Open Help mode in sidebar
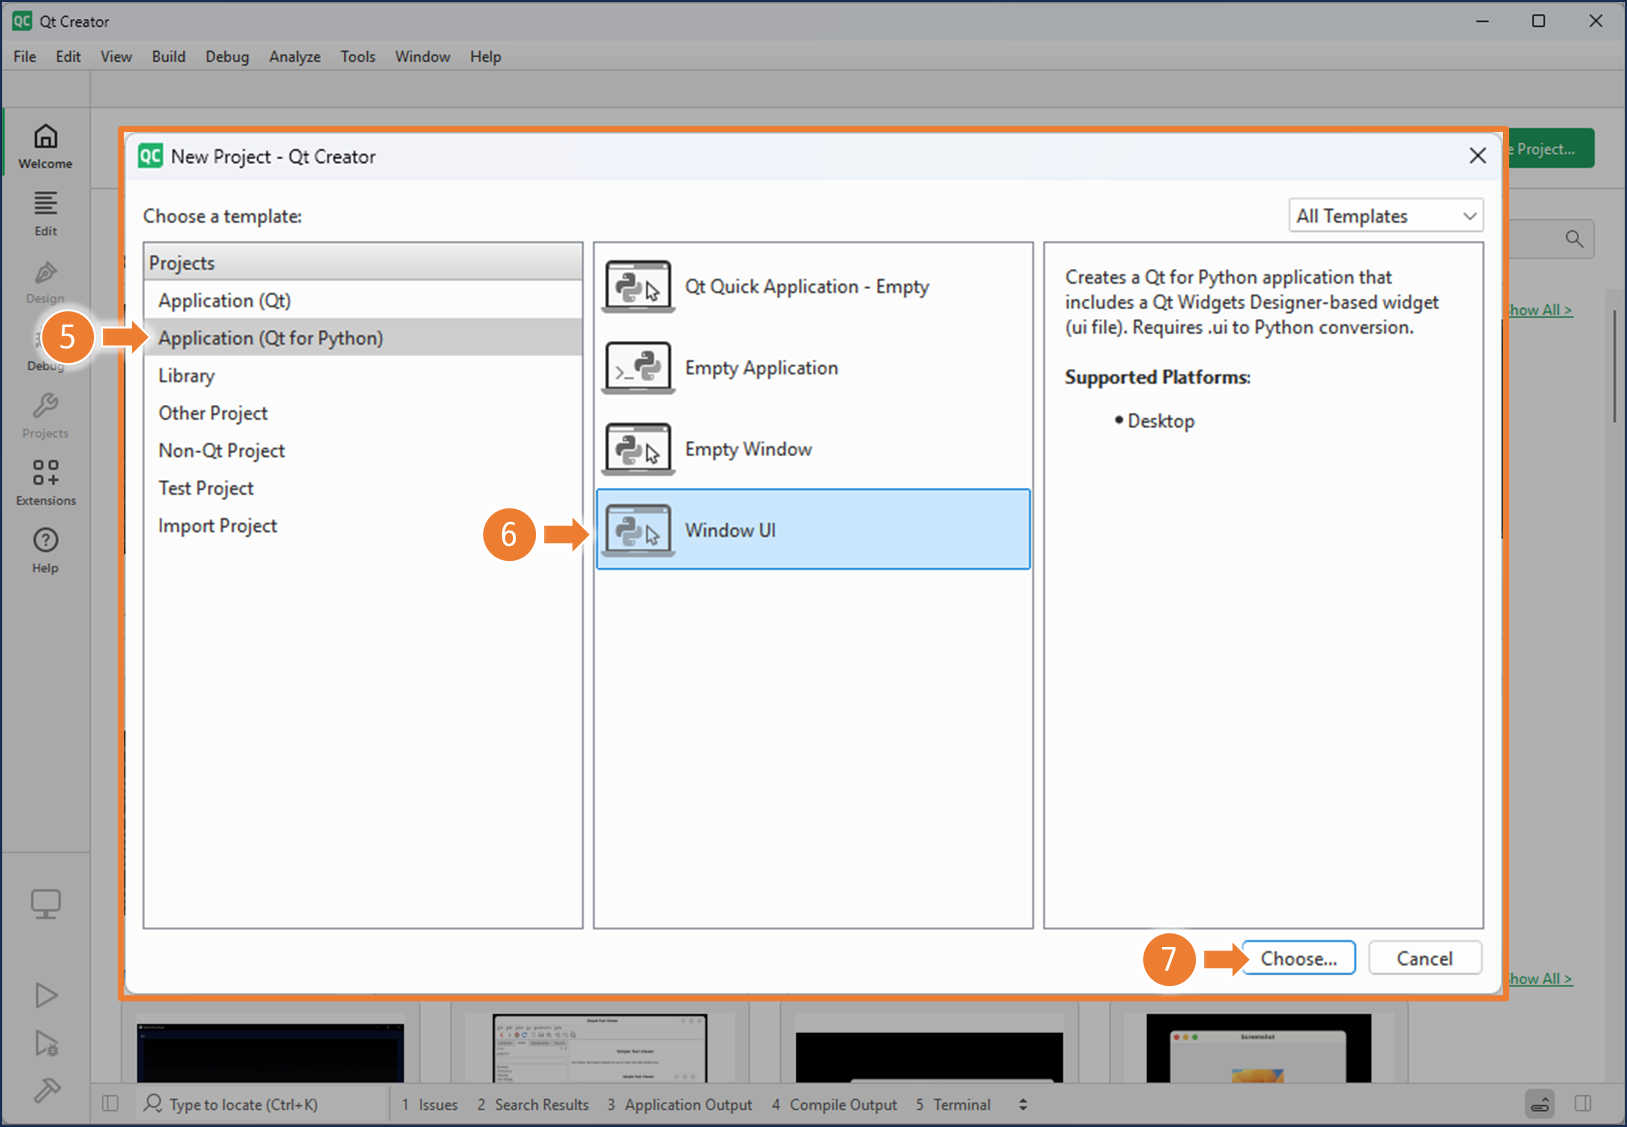Screen dimensions: 1627x1127 click(x=45, y=551)
